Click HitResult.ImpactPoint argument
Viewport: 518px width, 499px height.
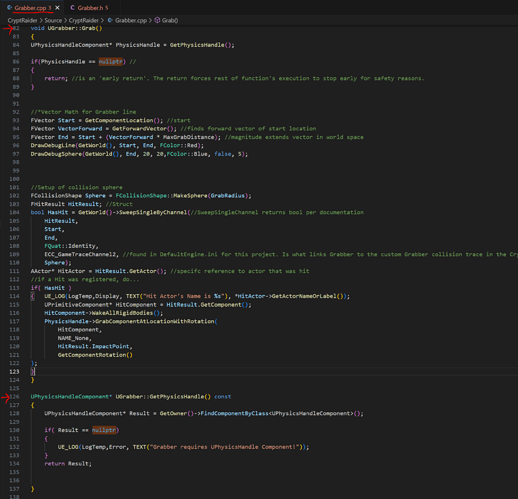tap(94, 346)
